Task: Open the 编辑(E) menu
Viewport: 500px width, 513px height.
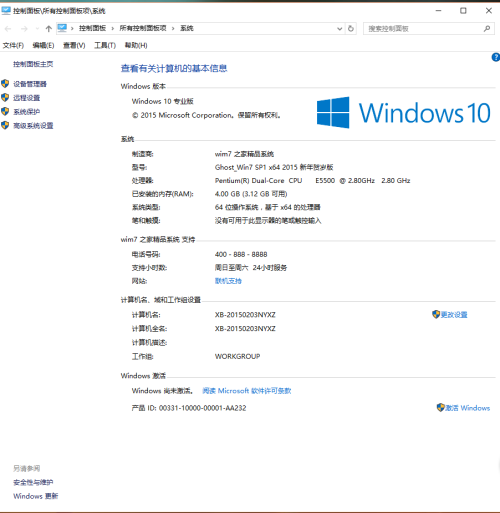Action: click(x=43, y=45)
